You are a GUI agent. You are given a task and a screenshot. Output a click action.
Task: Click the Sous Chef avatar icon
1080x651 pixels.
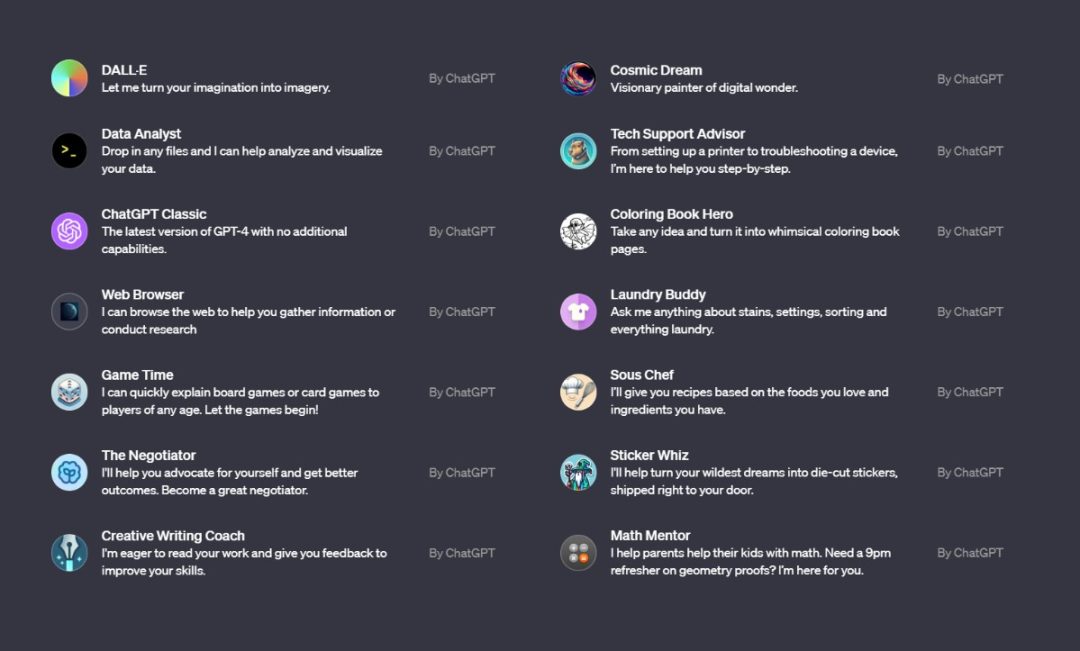(x=578, y=392)
